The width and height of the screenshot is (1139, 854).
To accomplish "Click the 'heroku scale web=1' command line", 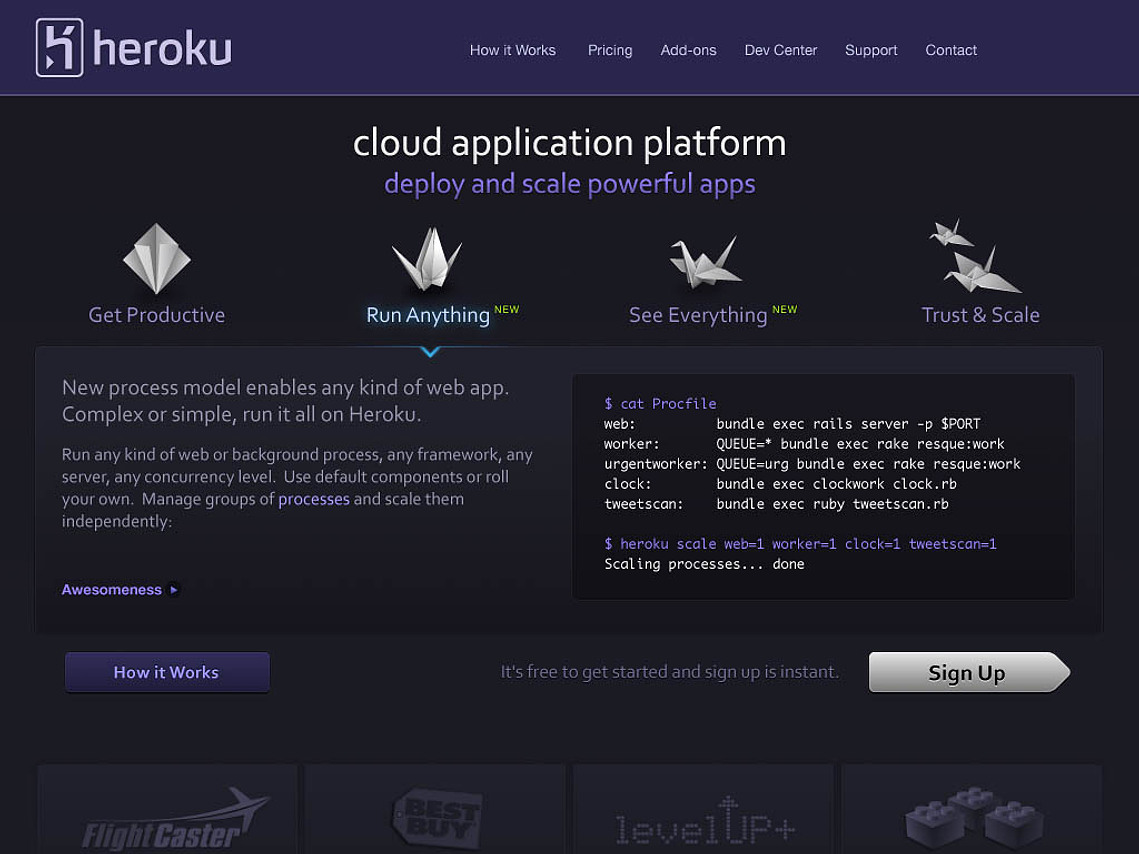I will coord(800,544).
